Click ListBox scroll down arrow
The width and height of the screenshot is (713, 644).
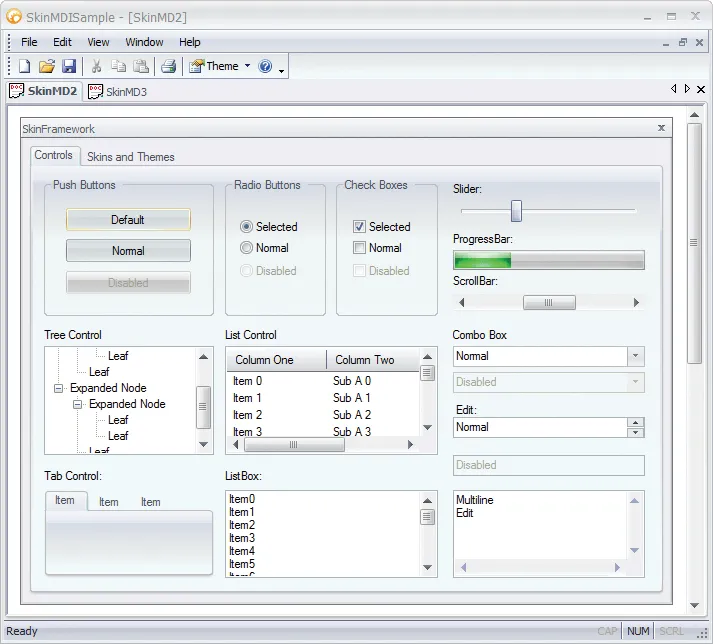427,567
